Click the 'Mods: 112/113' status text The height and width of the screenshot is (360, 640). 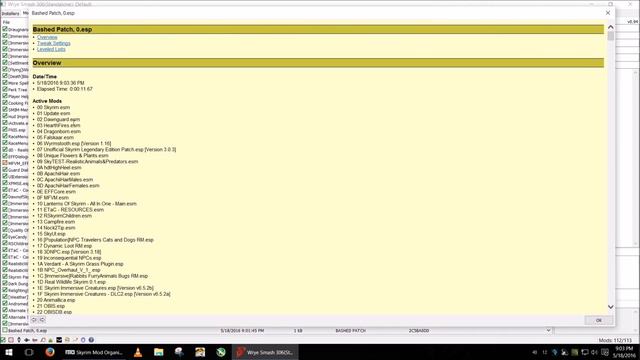coord(615,340)
